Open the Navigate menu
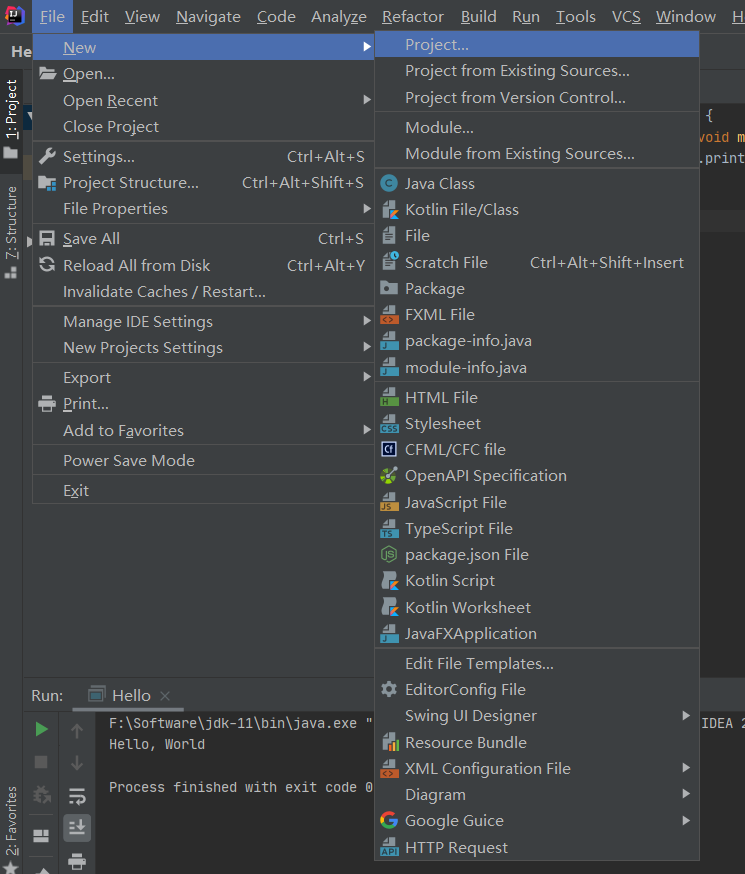The width and height of the screenshot is (745, 874). [208, 17]
